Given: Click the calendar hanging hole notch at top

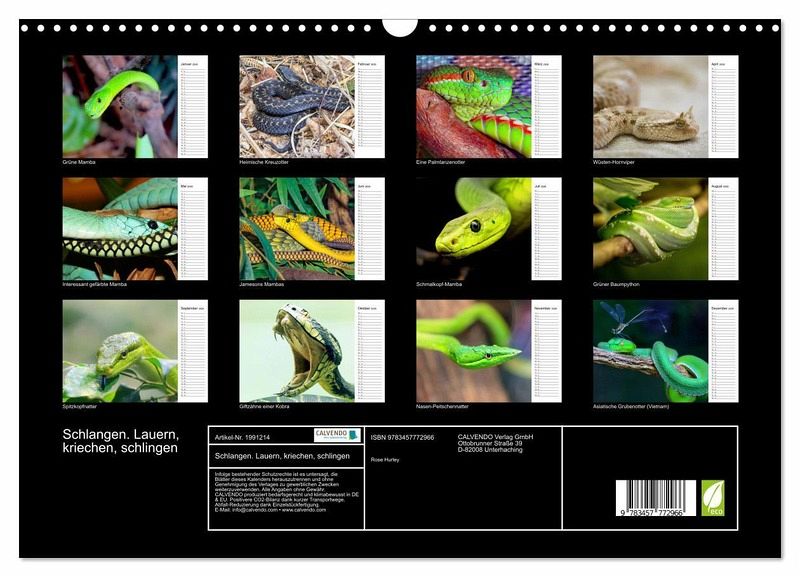Looking at the screenshot, I should 400,26.
